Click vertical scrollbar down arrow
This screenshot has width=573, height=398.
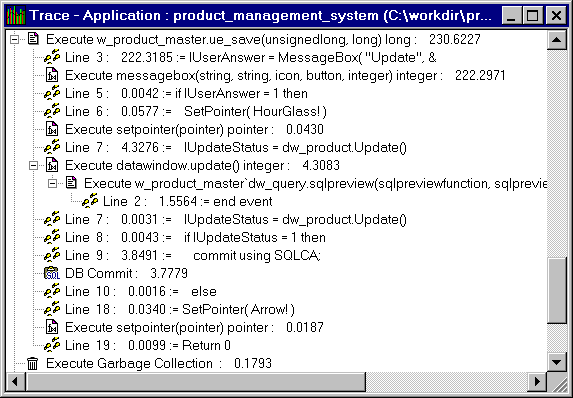point(557,363)
